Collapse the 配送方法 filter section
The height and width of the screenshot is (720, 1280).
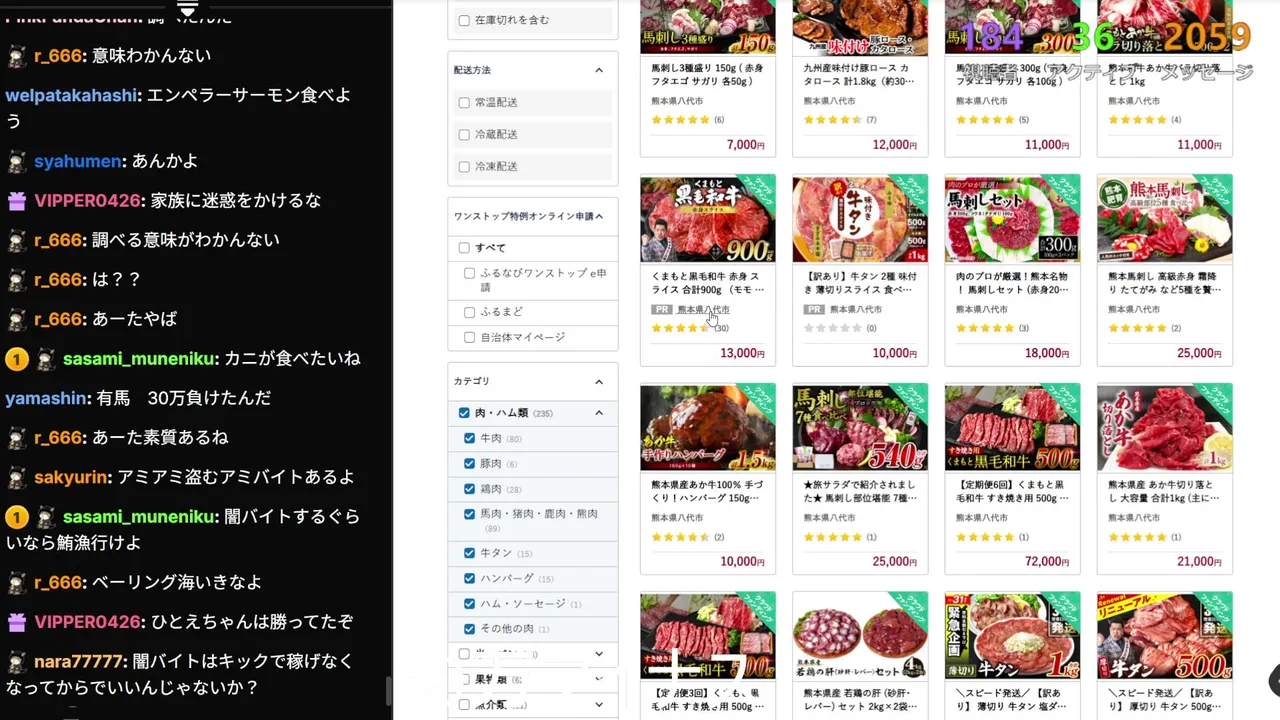pyautogui.click(x=599, y=70)
